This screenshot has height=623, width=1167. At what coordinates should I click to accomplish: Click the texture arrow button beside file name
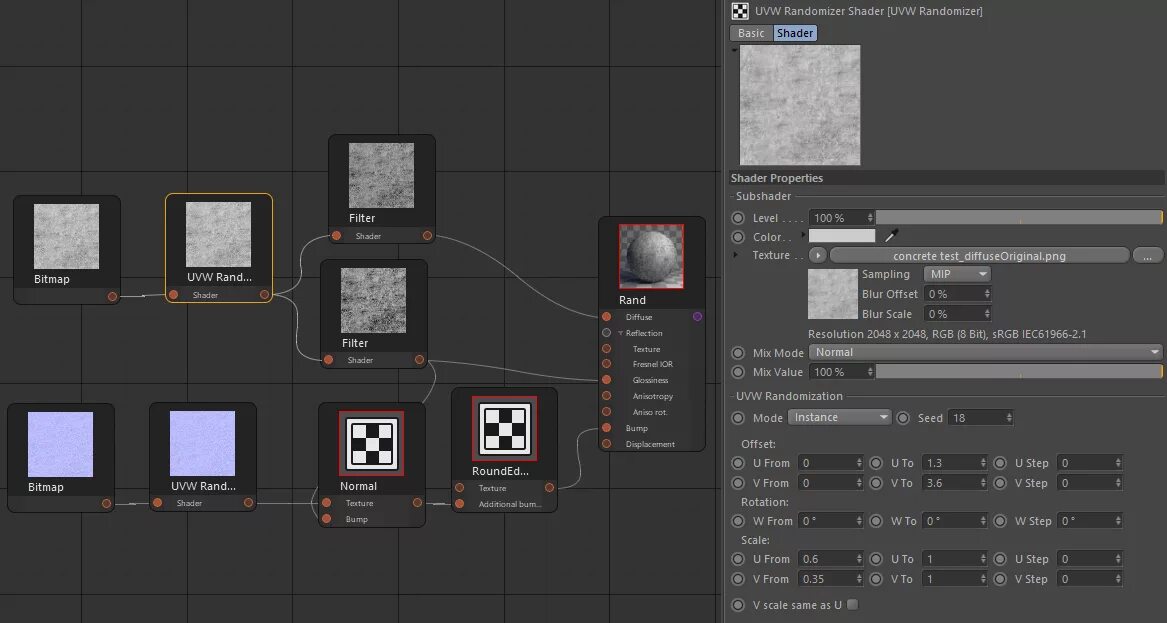pyautogui.click(x=818, y=255)
